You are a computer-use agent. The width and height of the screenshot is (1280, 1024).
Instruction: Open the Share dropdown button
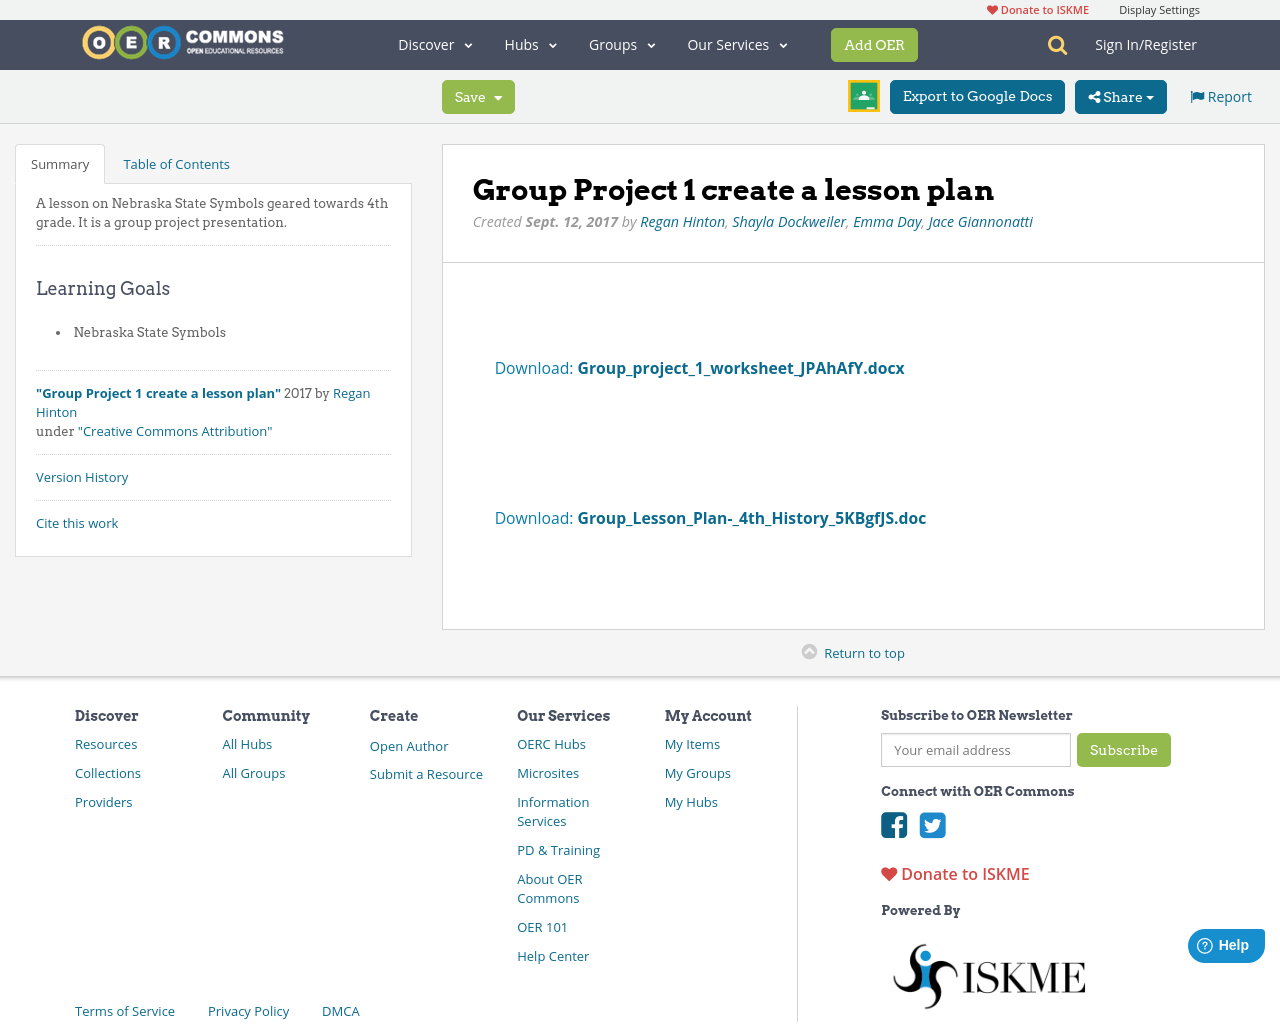pyautogui.click(x=1121, y=97)
